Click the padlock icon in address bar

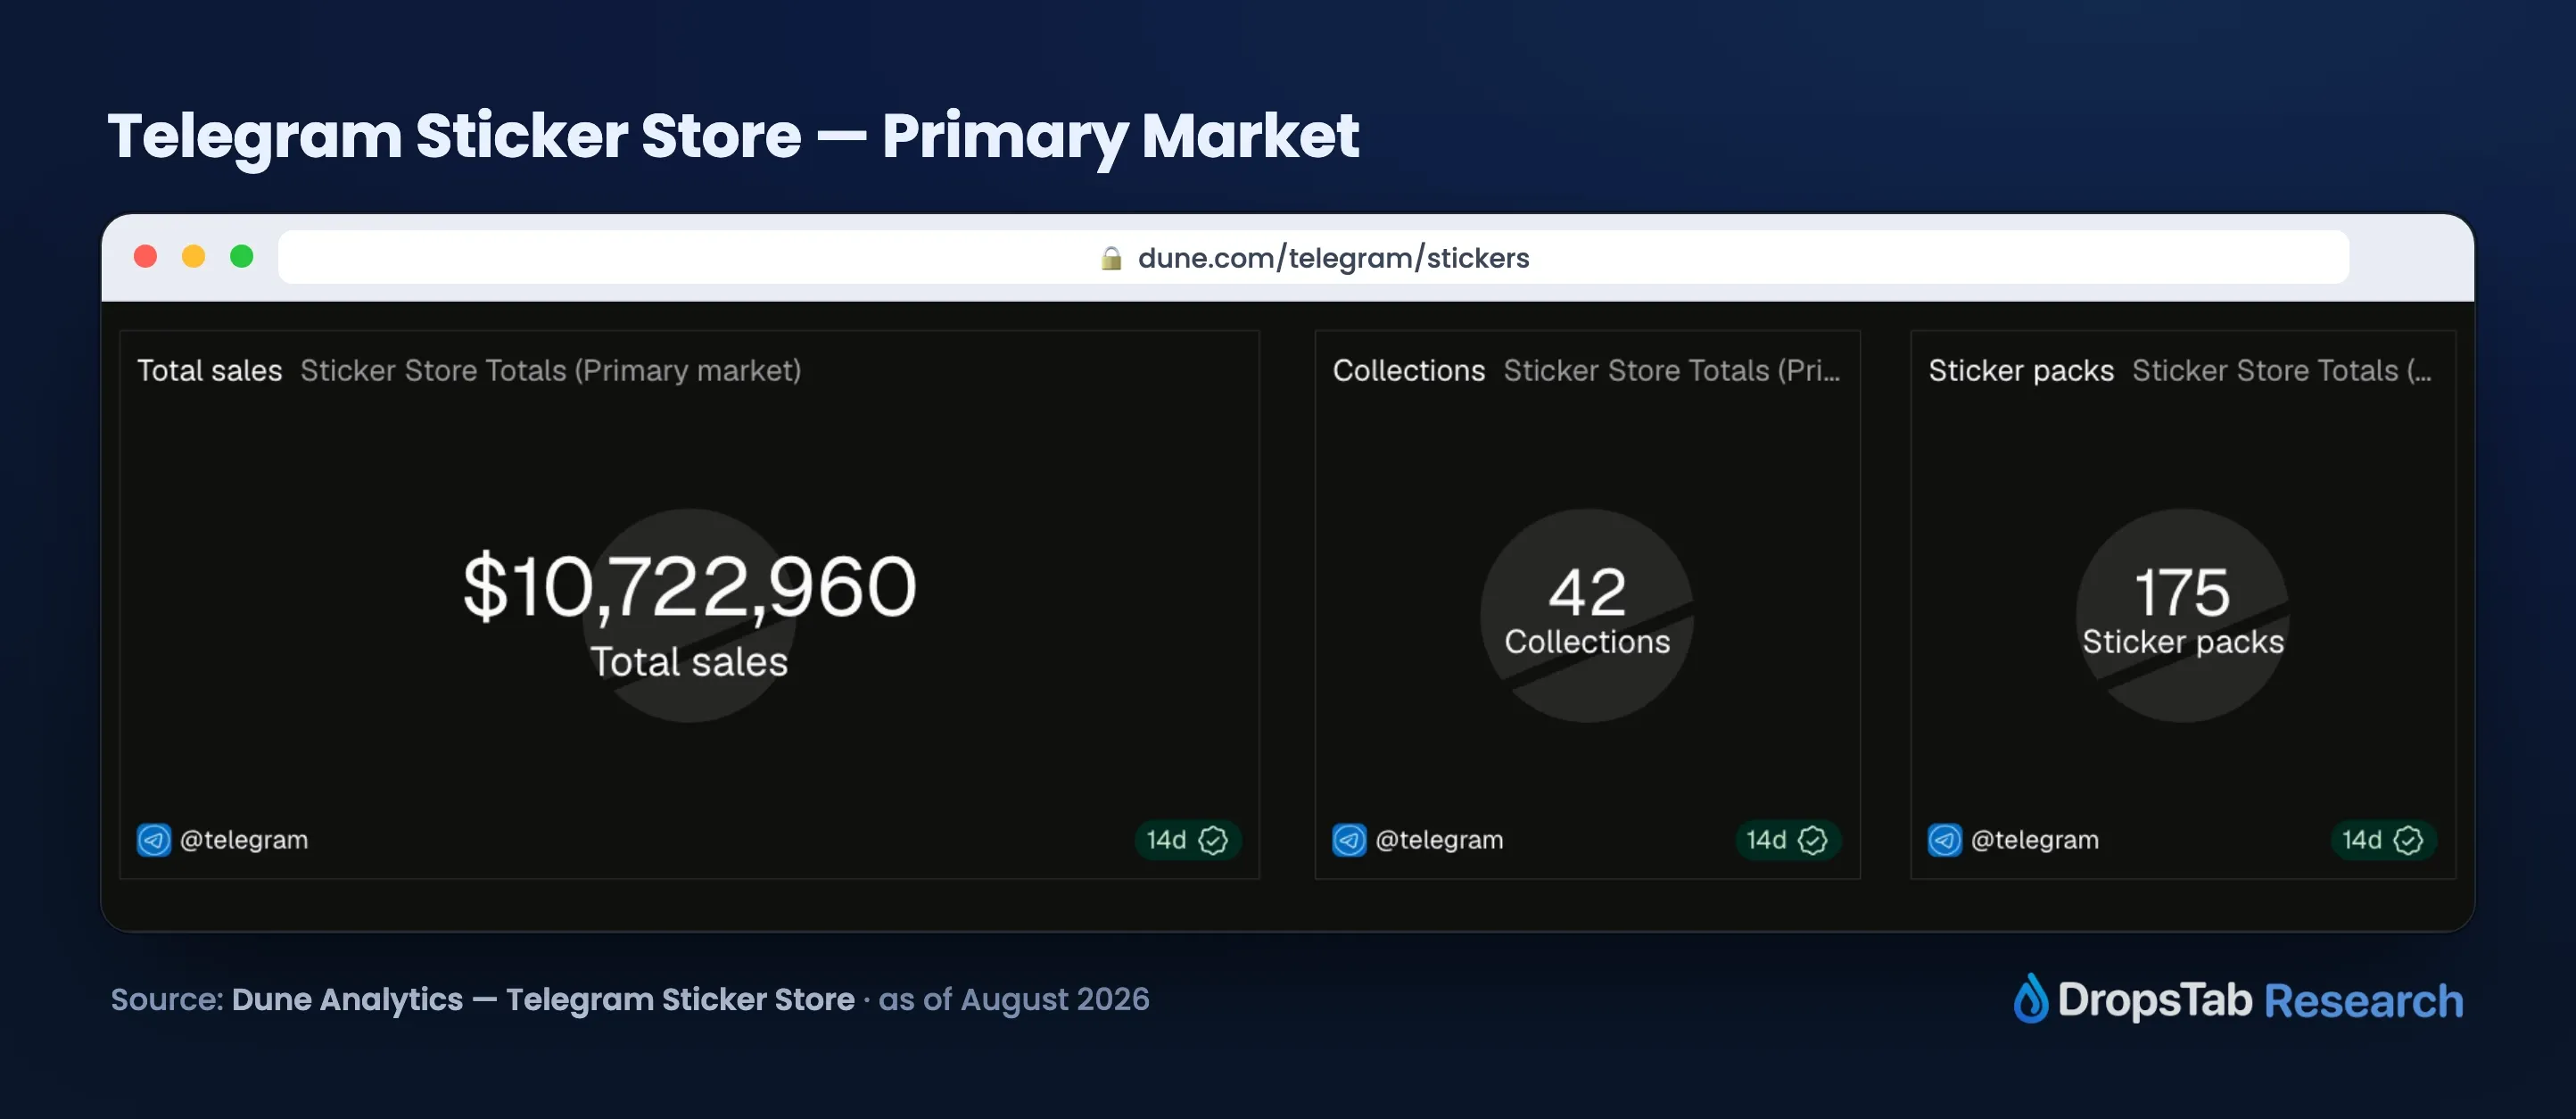(1111, 258)
